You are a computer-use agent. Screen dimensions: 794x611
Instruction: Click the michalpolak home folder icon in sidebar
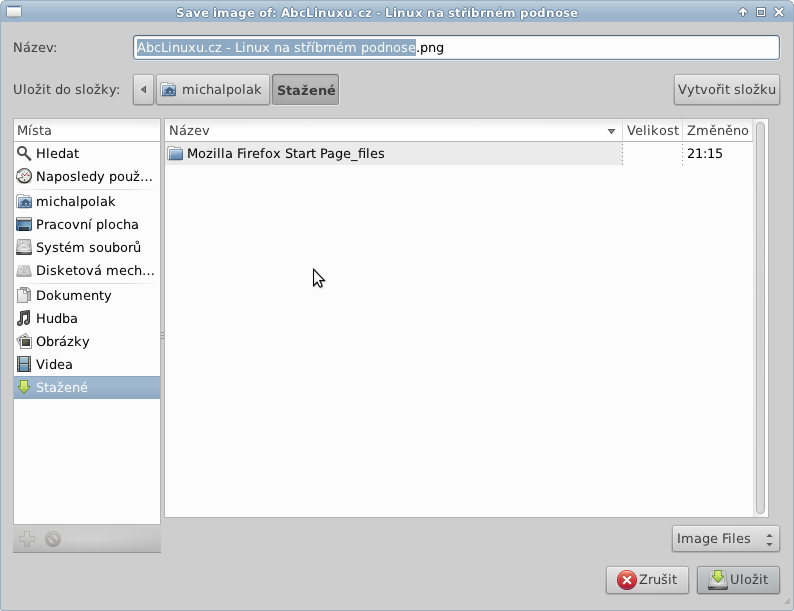(24, 201)
